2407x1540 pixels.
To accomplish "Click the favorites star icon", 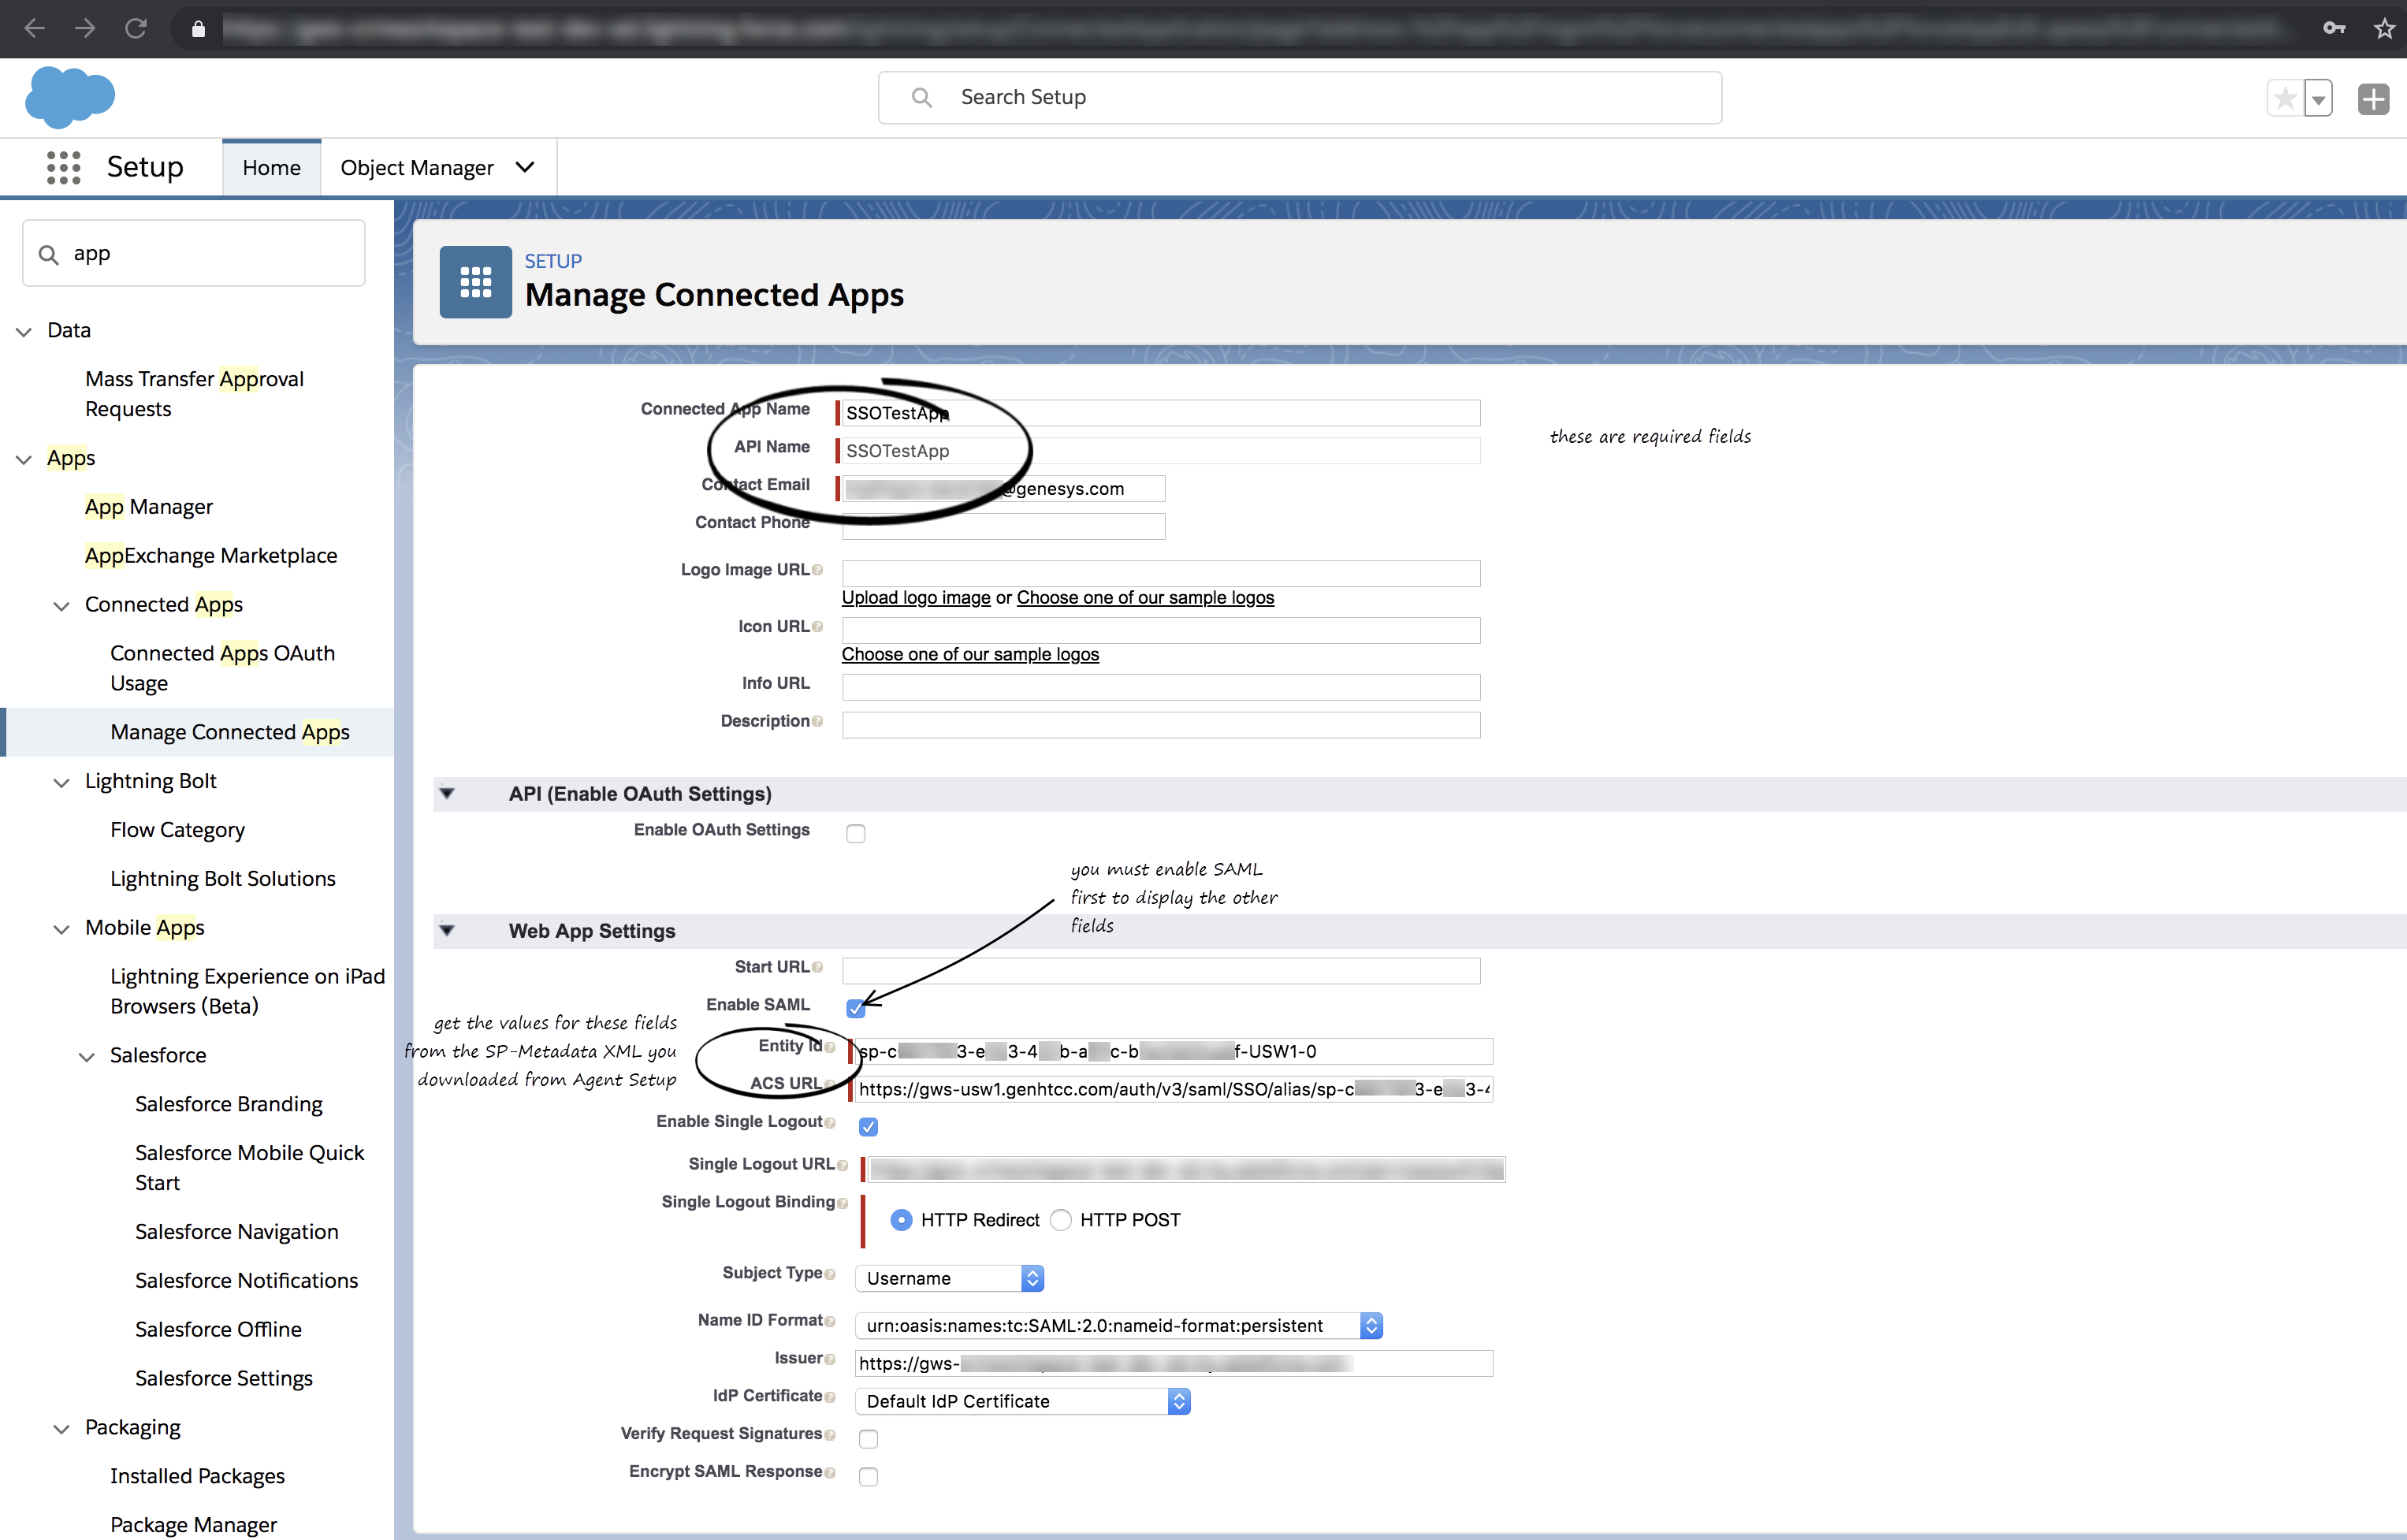I will coord(2284,98).
